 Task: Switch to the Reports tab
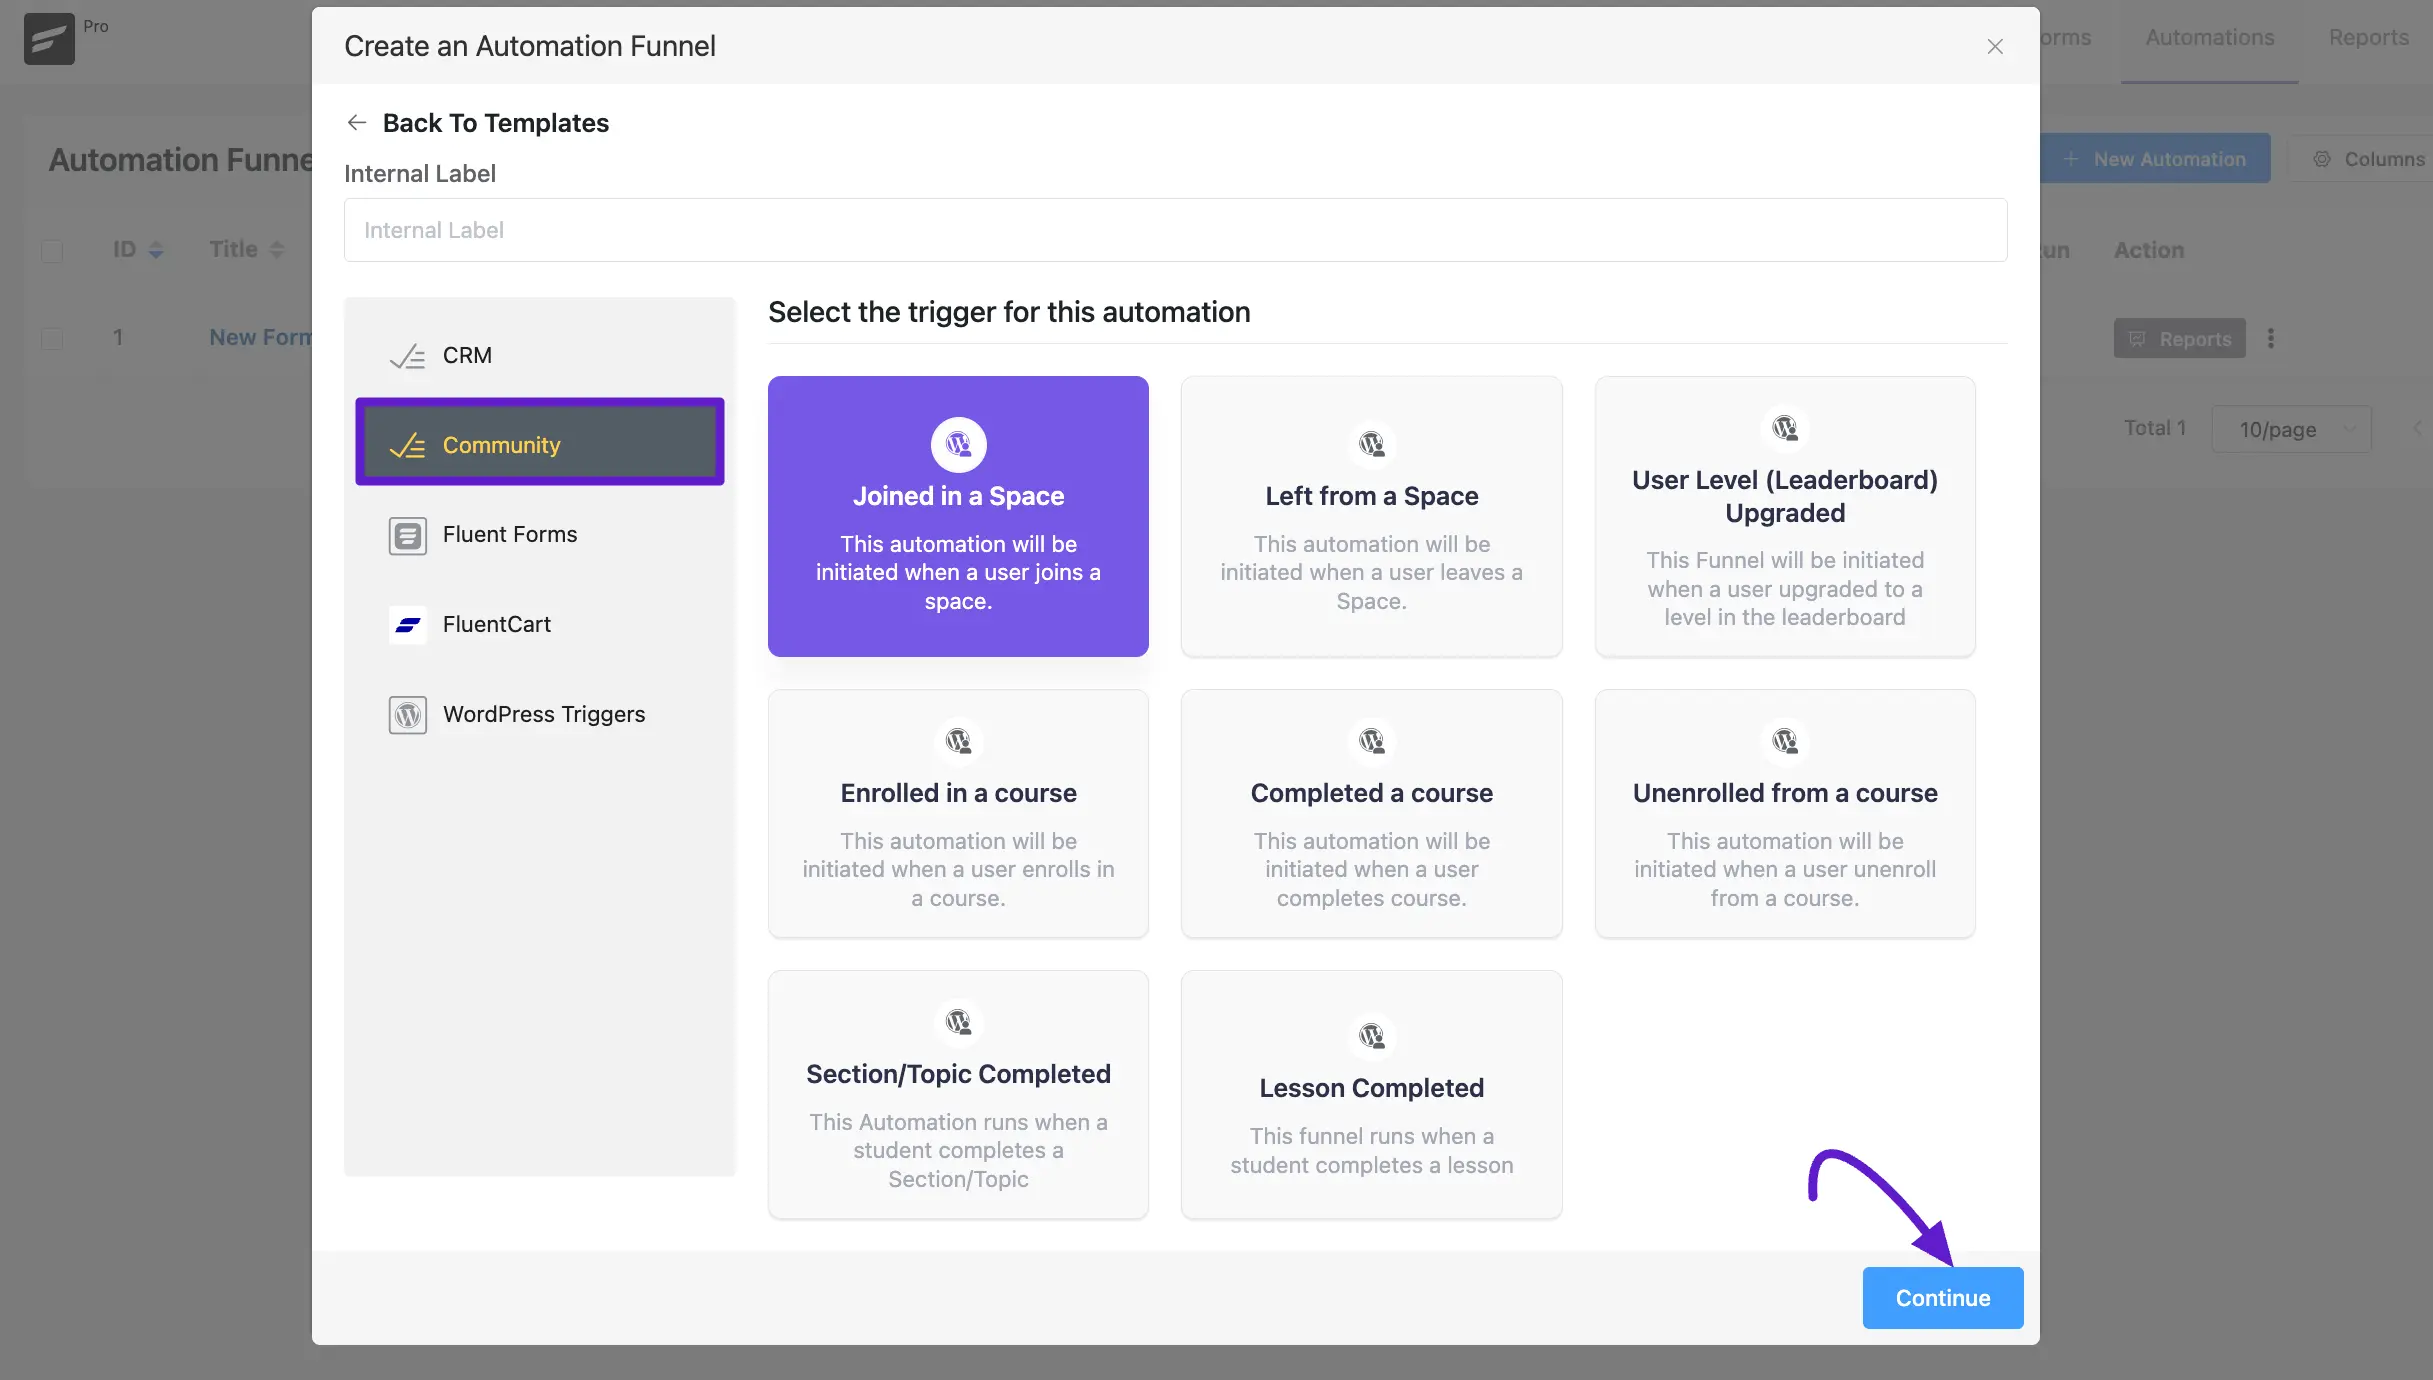coord(2368,38)
